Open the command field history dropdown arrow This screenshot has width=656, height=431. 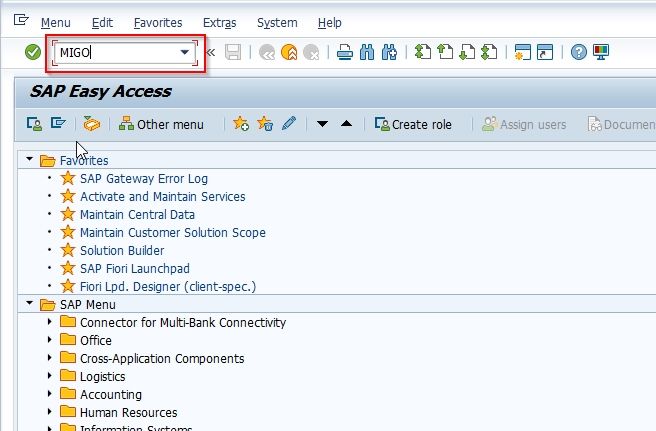[184, 52]
